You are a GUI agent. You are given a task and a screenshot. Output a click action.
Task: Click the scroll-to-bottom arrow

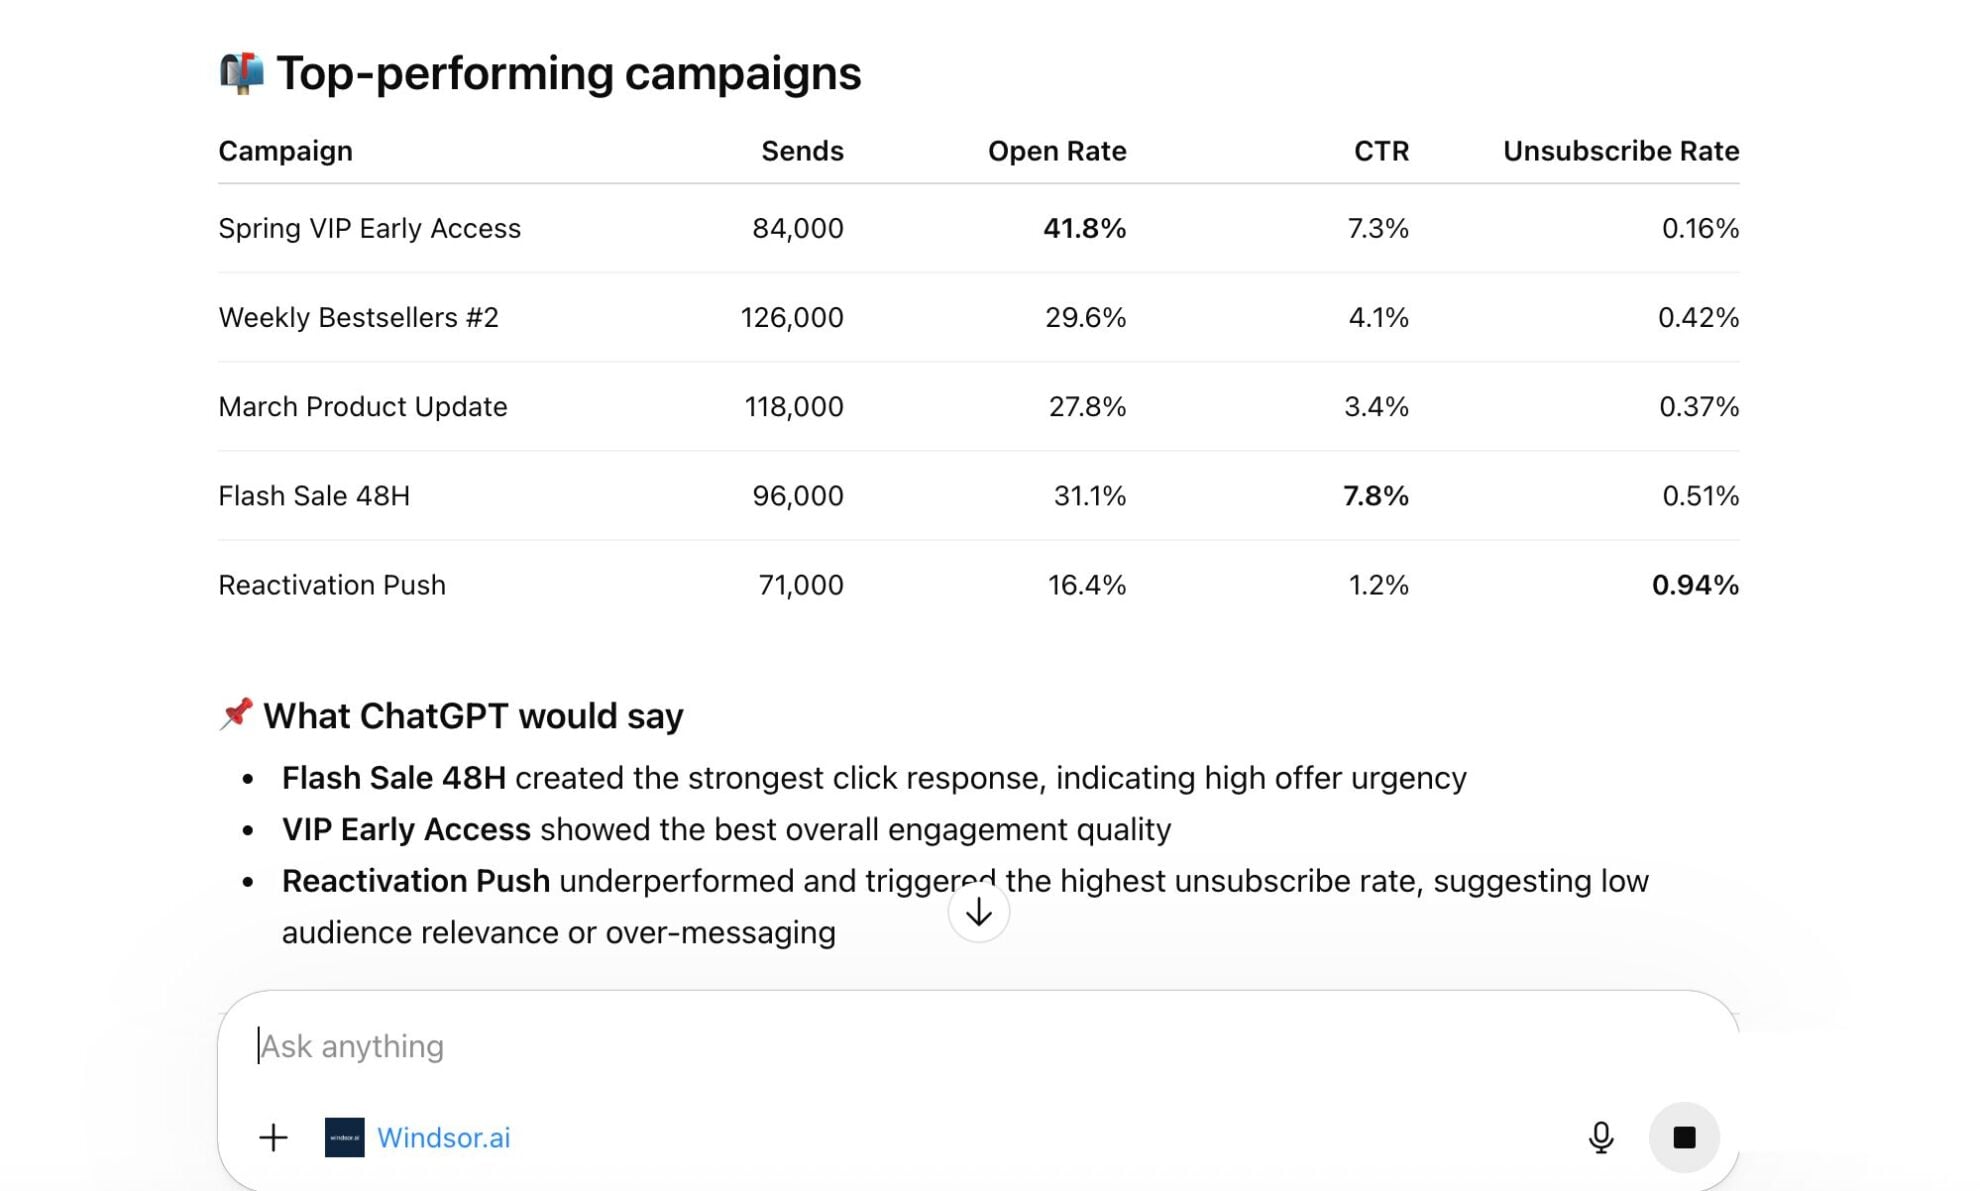(978, 911)
